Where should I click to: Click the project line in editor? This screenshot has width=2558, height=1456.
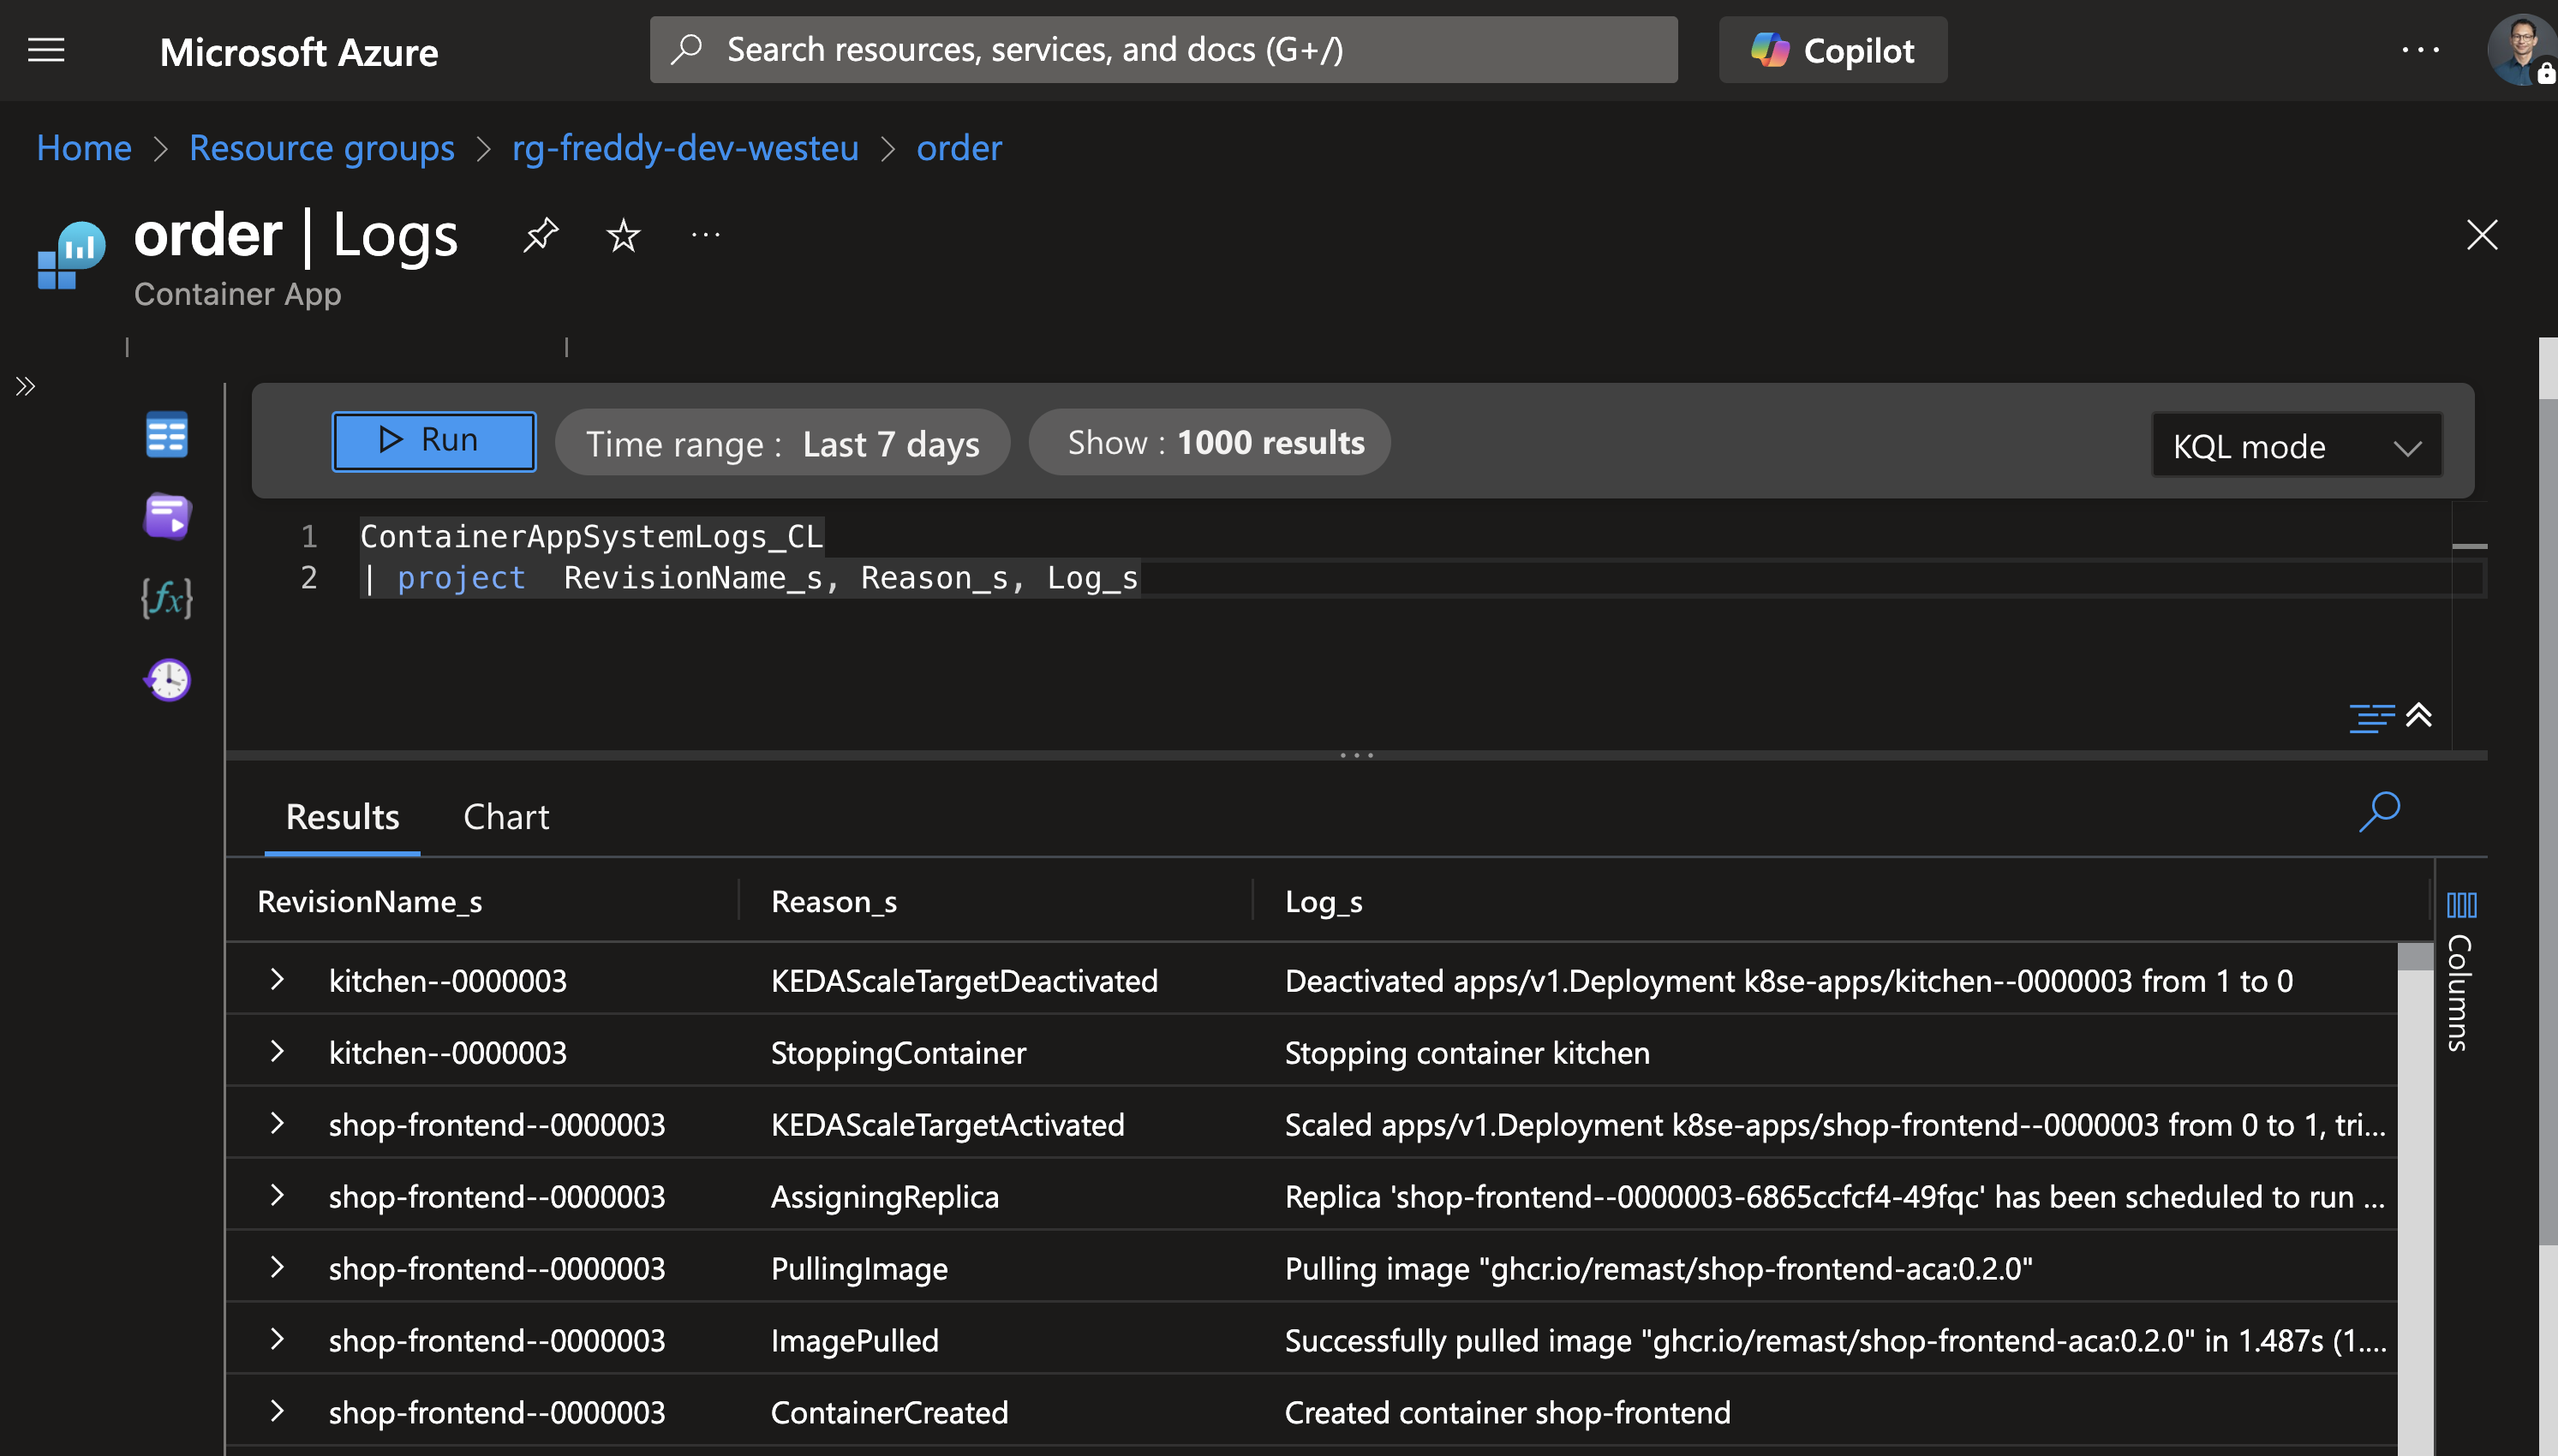[x=750, y=577]
